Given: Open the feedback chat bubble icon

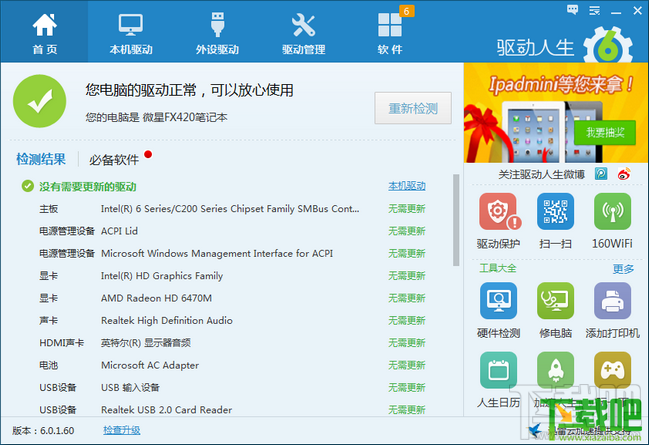Looking at the screenshot, I should tap(572, 10).
